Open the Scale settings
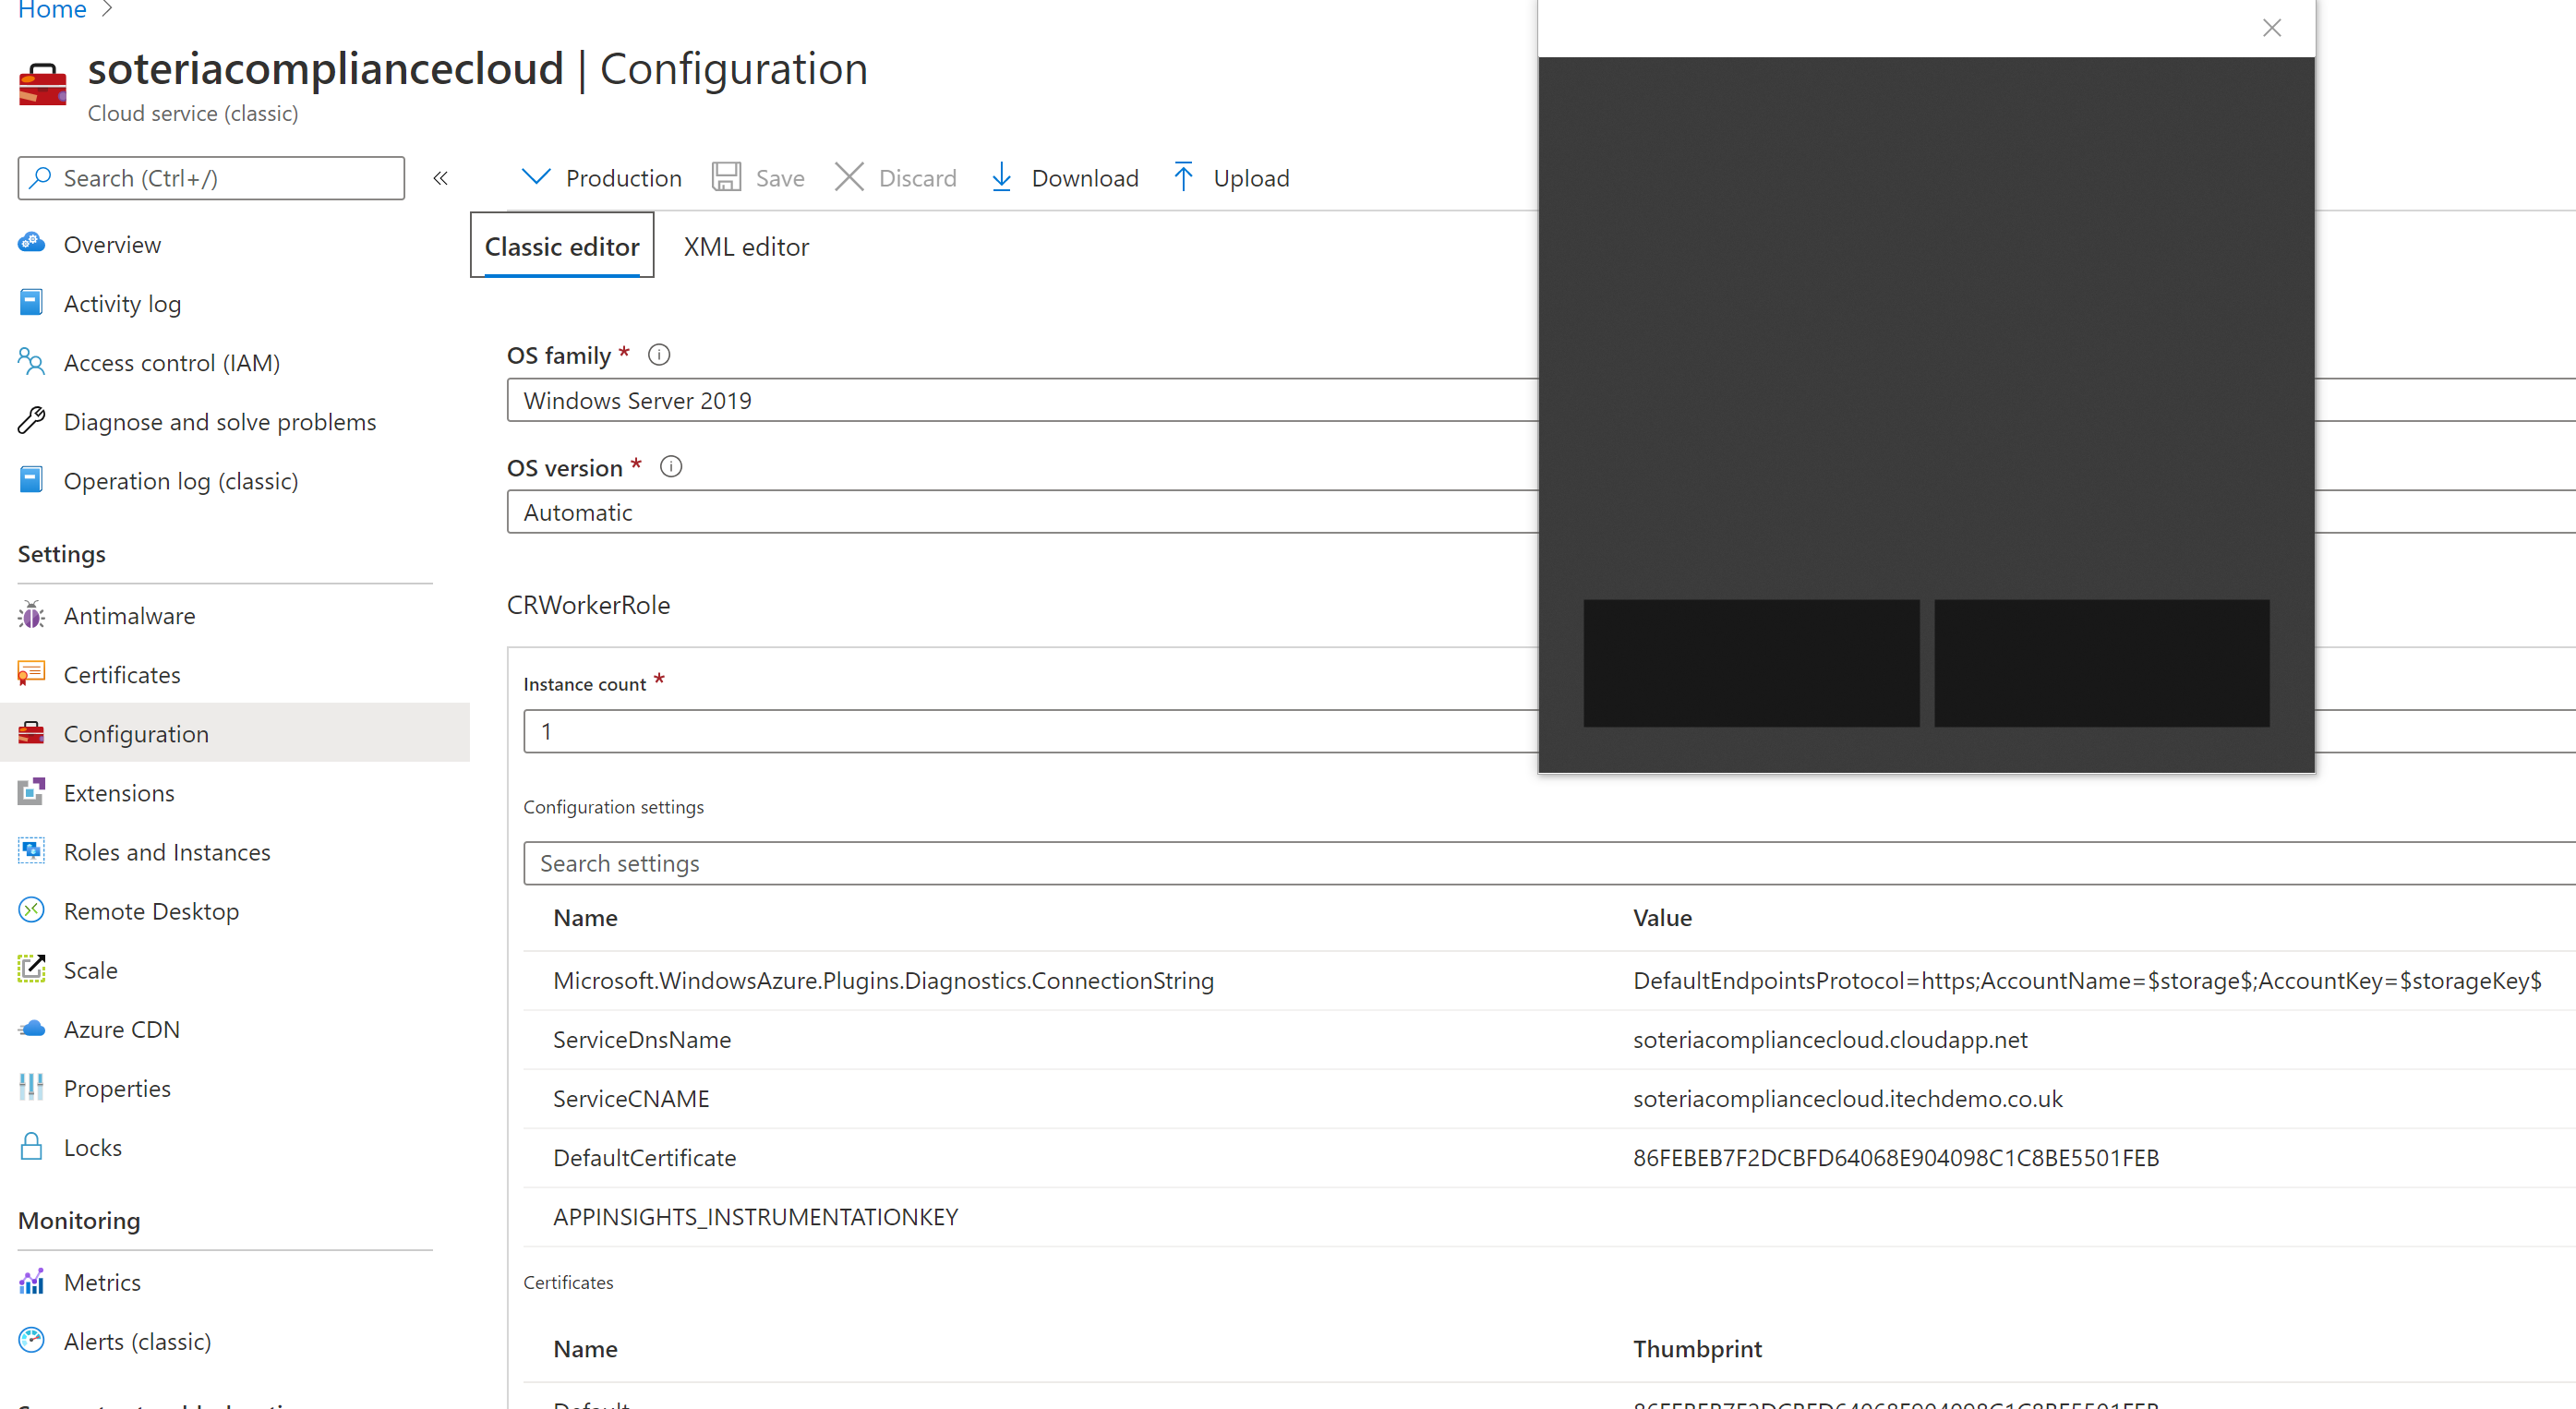The width and height of the screenshot is (2576, 1409). click(91, 969)
